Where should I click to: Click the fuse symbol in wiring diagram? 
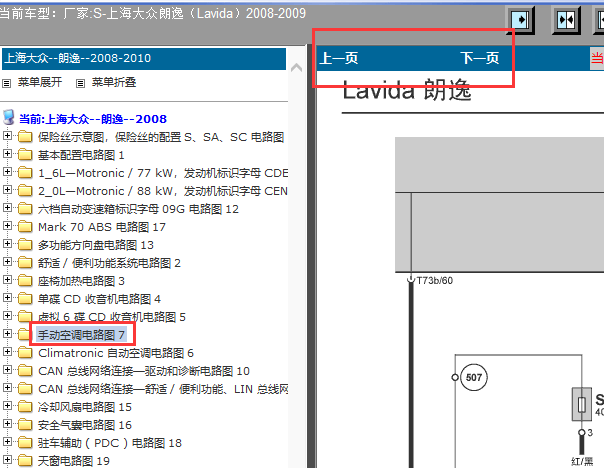[582, 404]
